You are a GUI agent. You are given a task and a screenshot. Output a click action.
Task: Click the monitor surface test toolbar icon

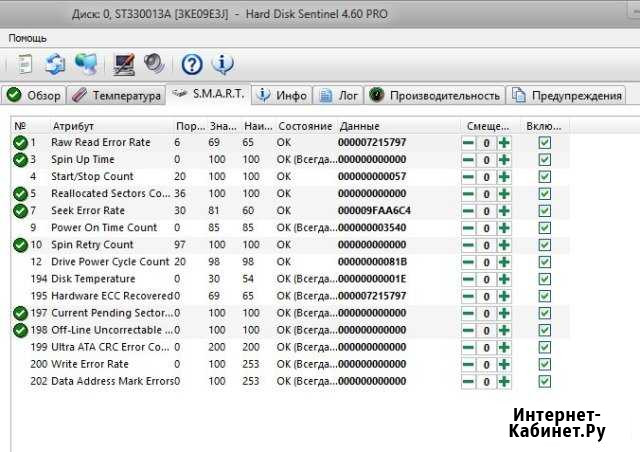click(124, 65)
